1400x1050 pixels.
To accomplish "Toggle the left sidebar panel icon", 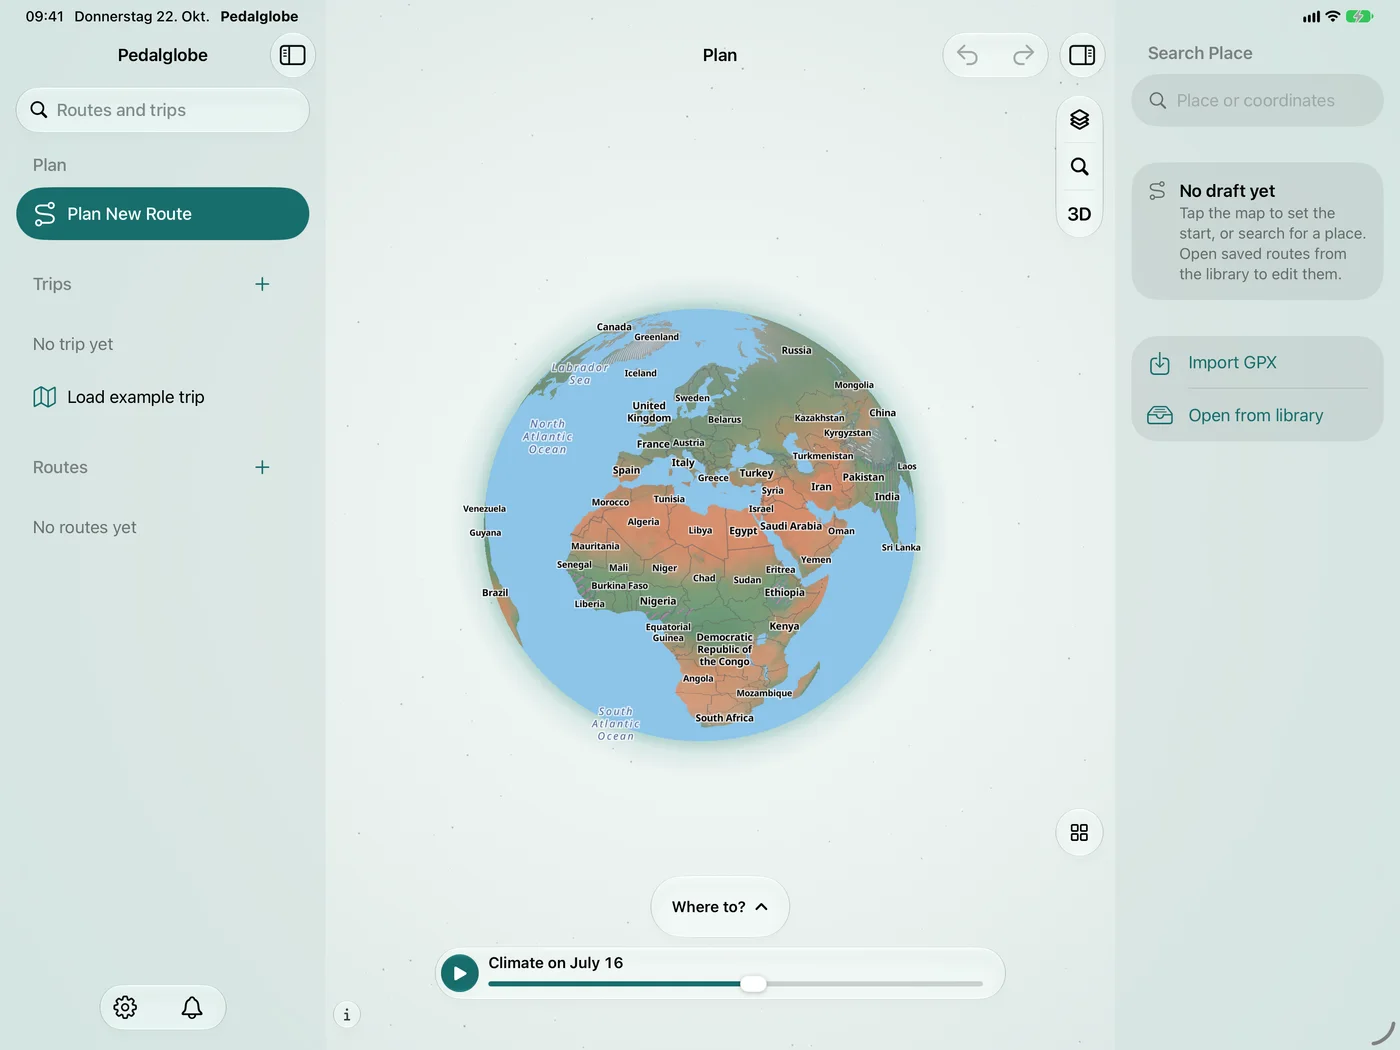I will tap(293, 55).
